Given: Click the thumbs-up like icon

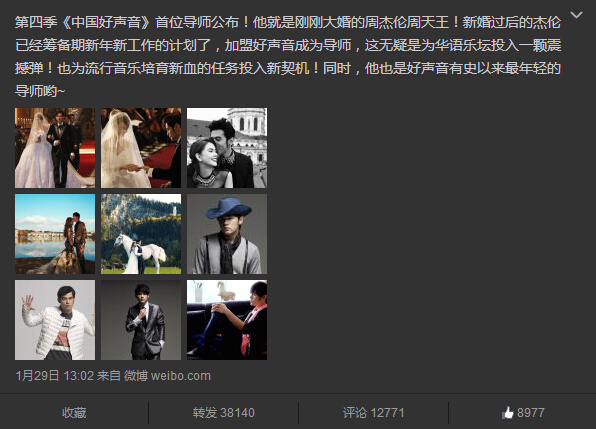Looking at the screenshot, I should tap(508, 412).
